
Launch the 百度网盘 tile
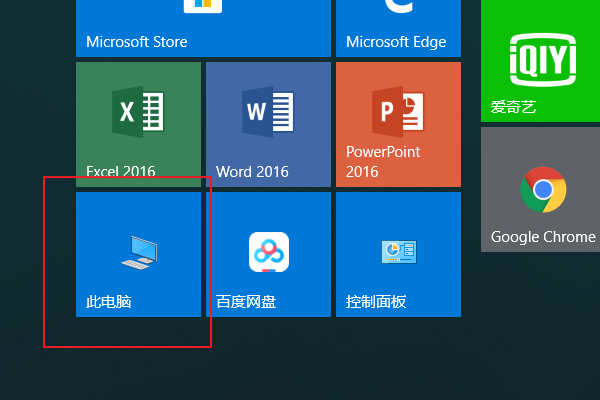tap(268, 255)
